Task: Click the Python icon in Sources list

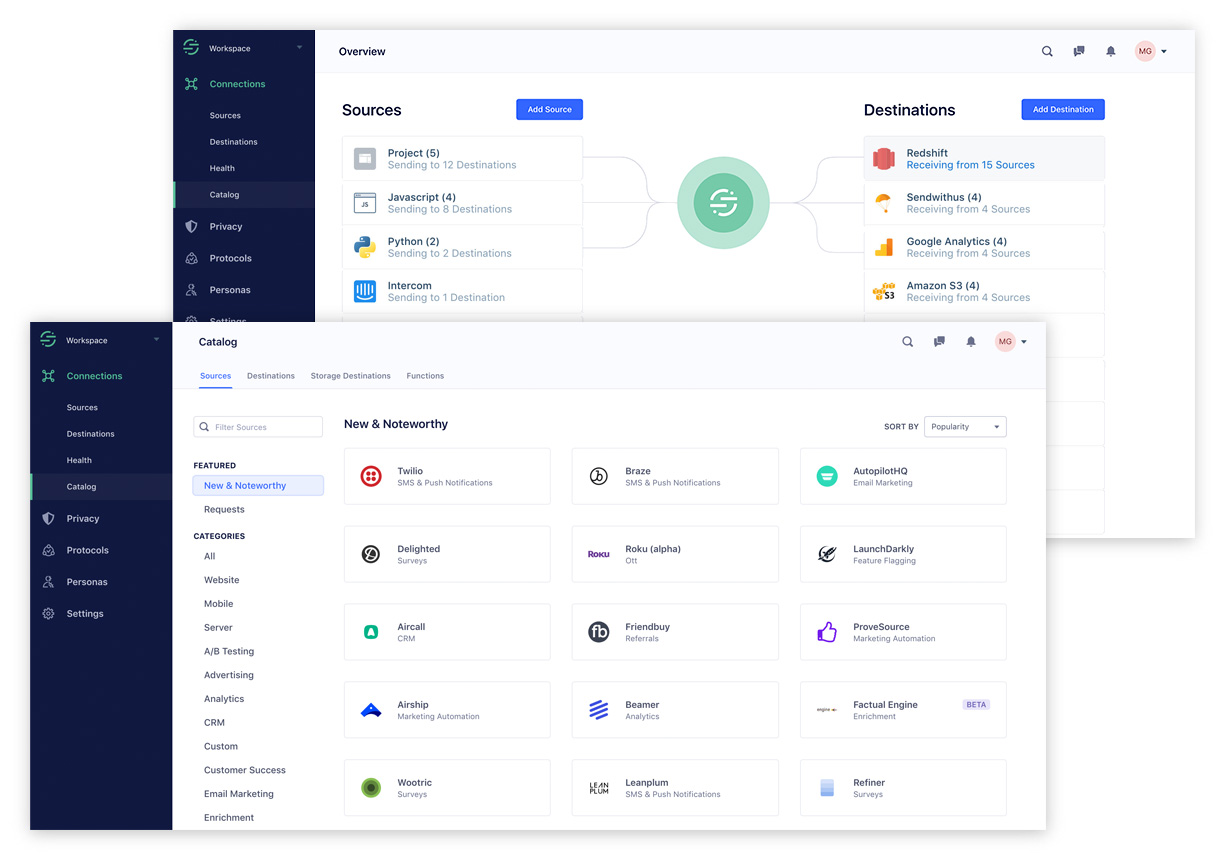Action: pyautogui.click(x=365, y=247)
